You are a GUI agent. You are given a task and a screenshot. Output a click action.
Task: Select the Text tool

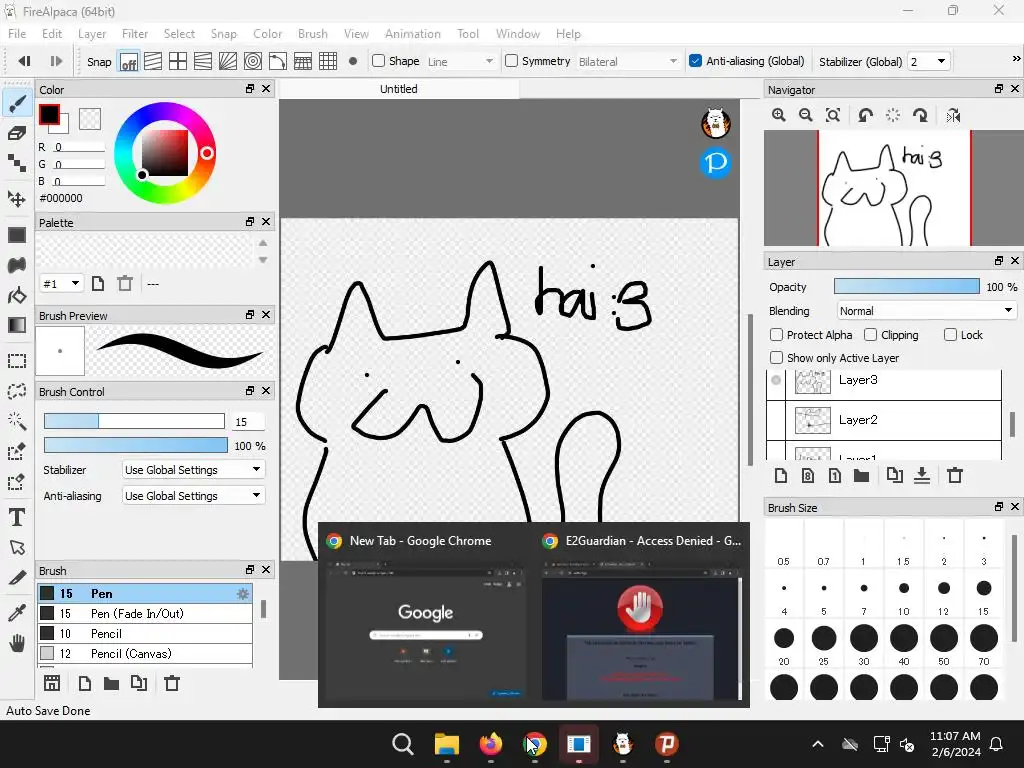click(17, 517)
